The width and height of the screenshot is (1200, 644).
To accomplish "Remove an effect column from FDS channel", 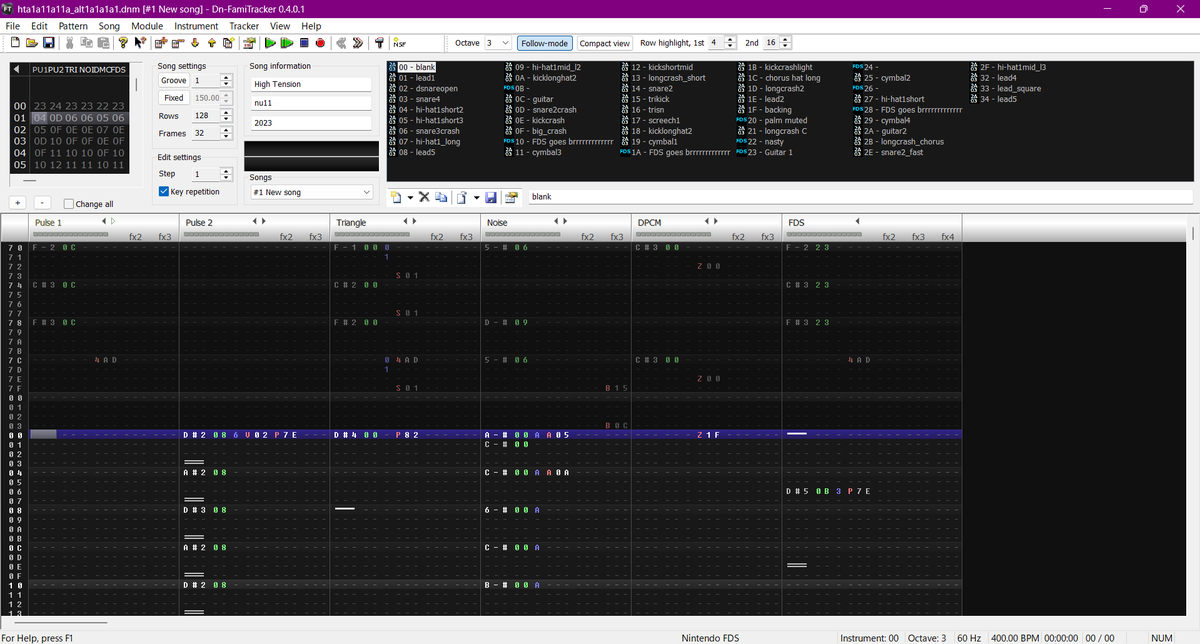I will point(858,220).
